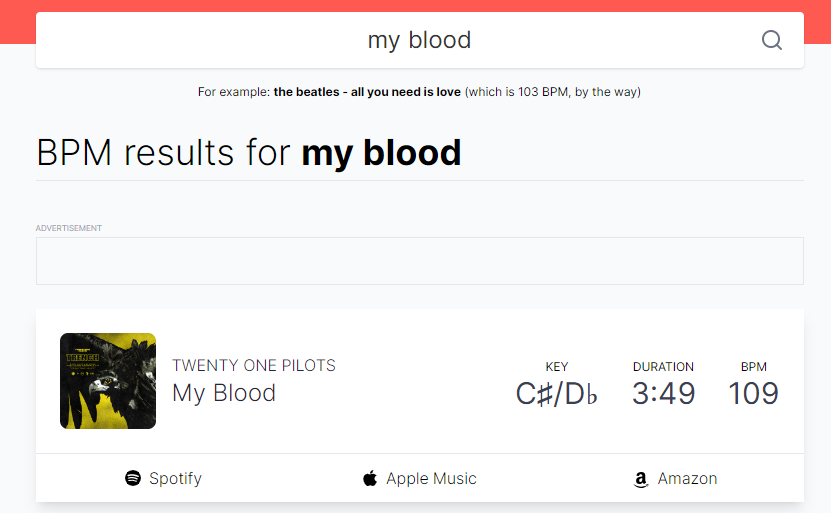
Task: Focus the search field containing "my blood"
Action: point(419,40)
